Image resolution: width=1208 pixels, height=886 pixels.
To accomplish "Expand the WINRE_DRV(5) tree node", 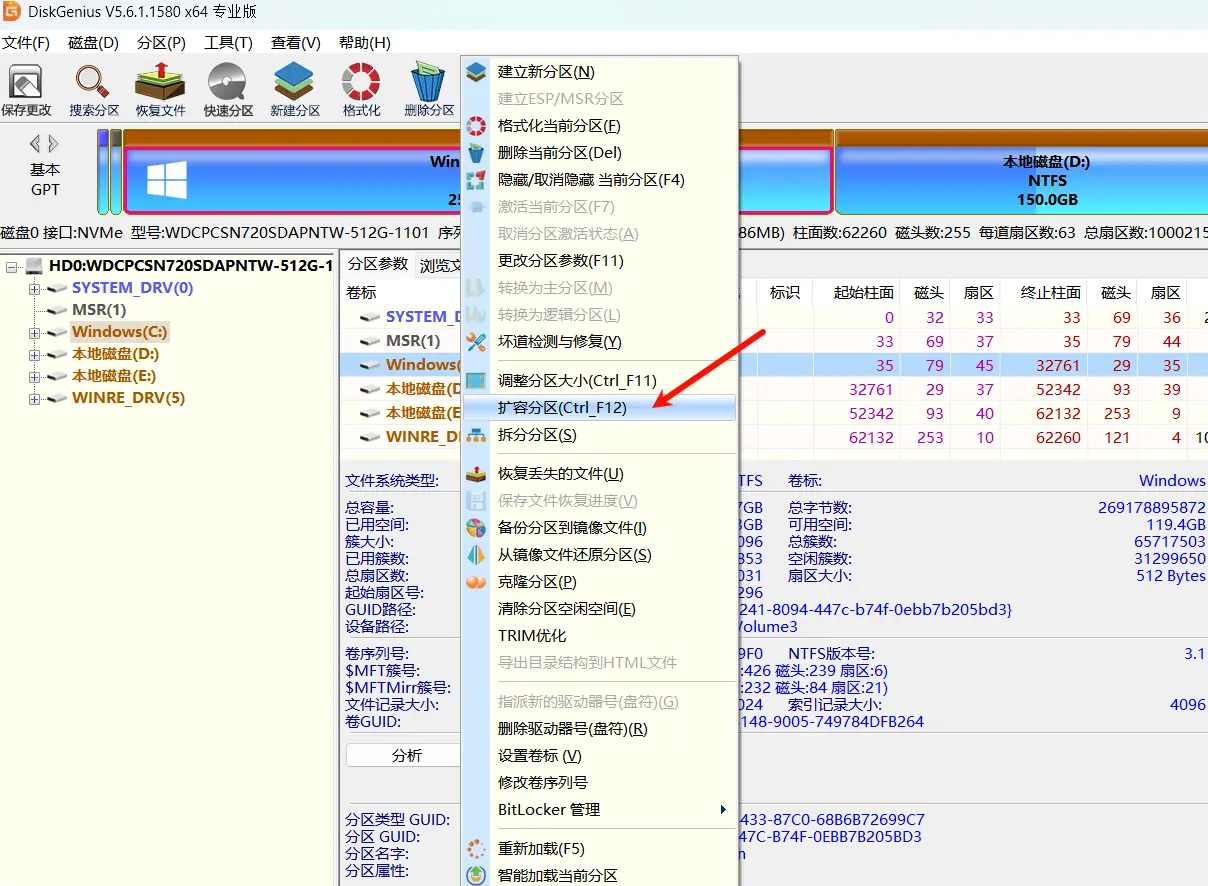I will pyautogui.click(x=35, y=398).
